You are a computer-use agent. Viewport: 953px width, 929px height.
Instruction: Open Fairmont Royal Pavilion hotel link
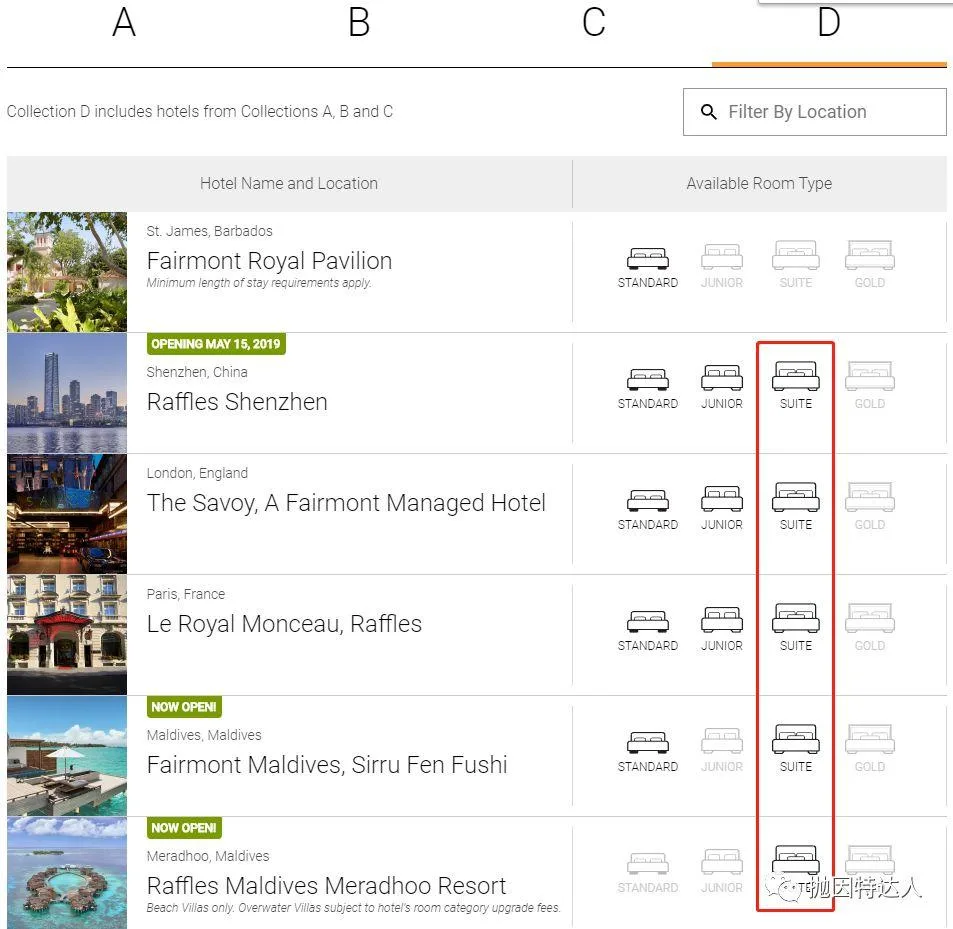click(x=269, y=261)
